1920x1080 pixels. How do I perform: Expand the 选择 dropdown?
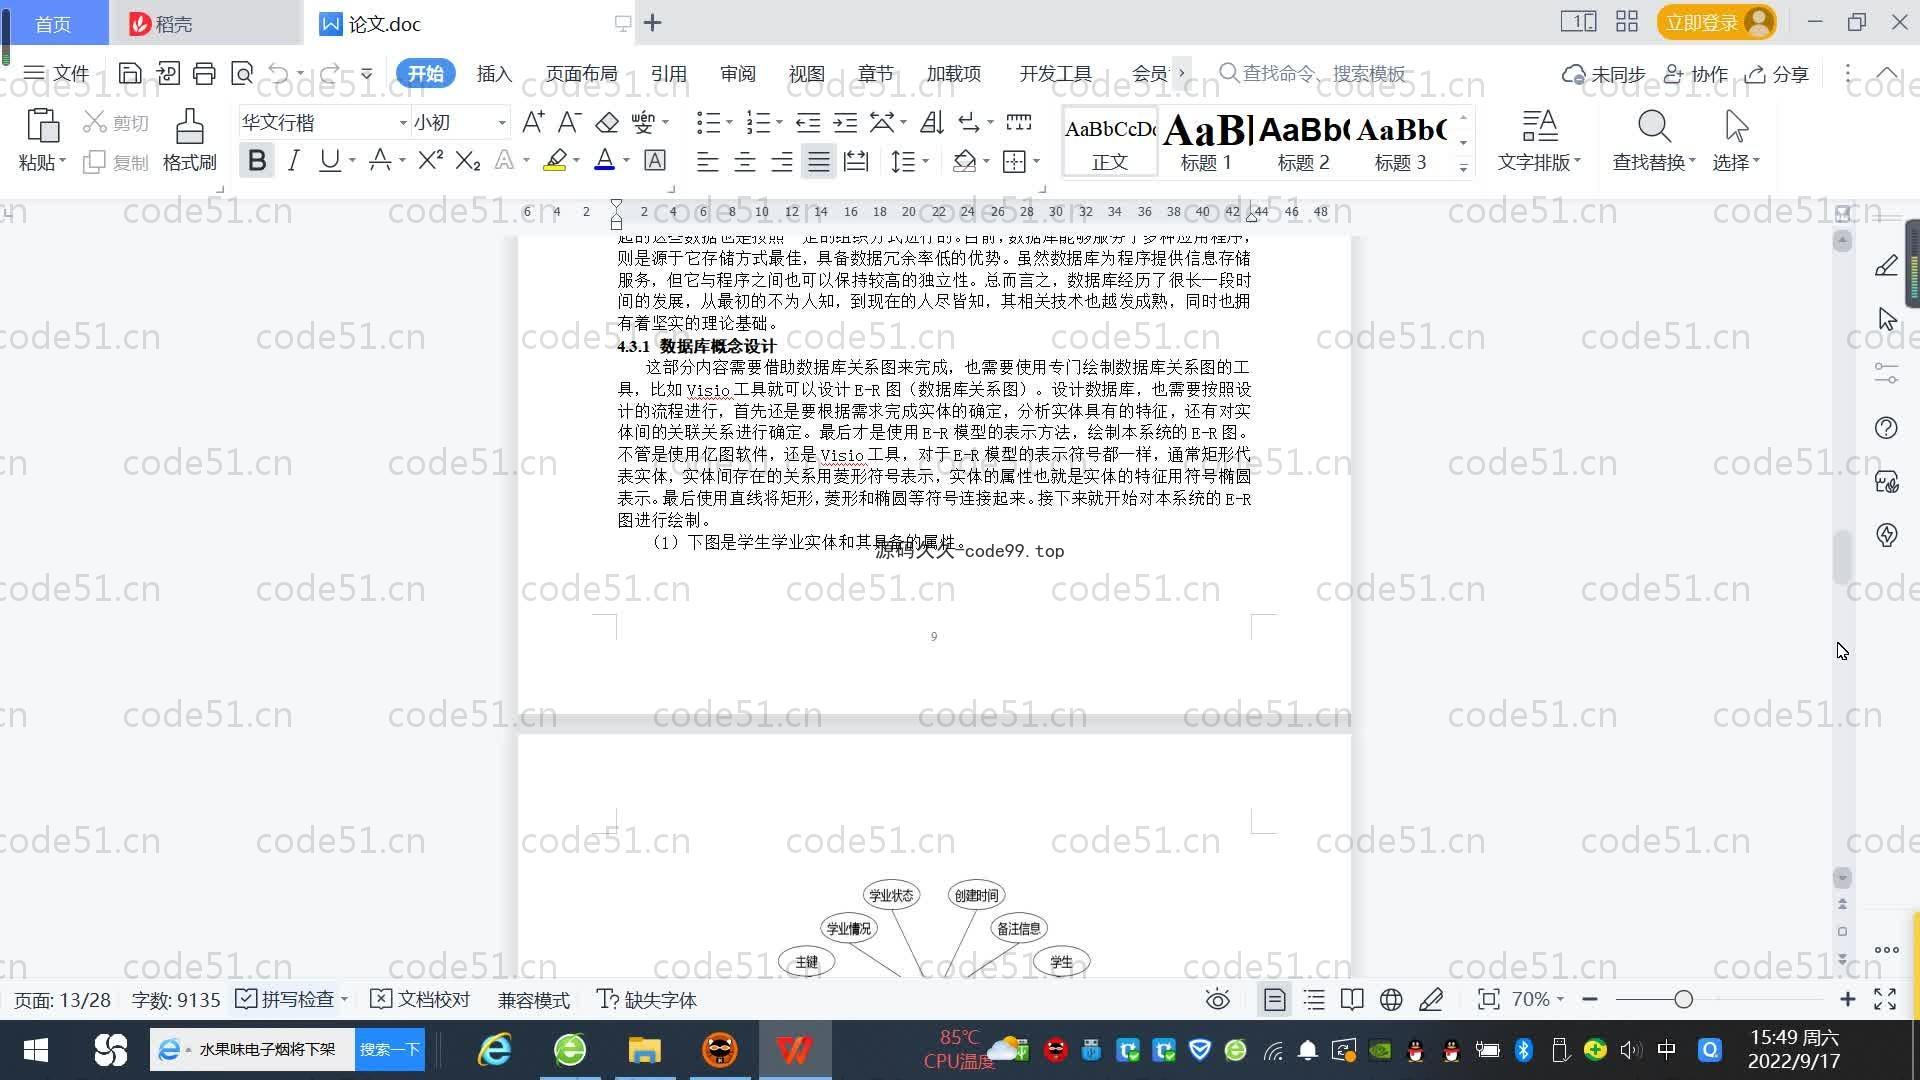1736,161
